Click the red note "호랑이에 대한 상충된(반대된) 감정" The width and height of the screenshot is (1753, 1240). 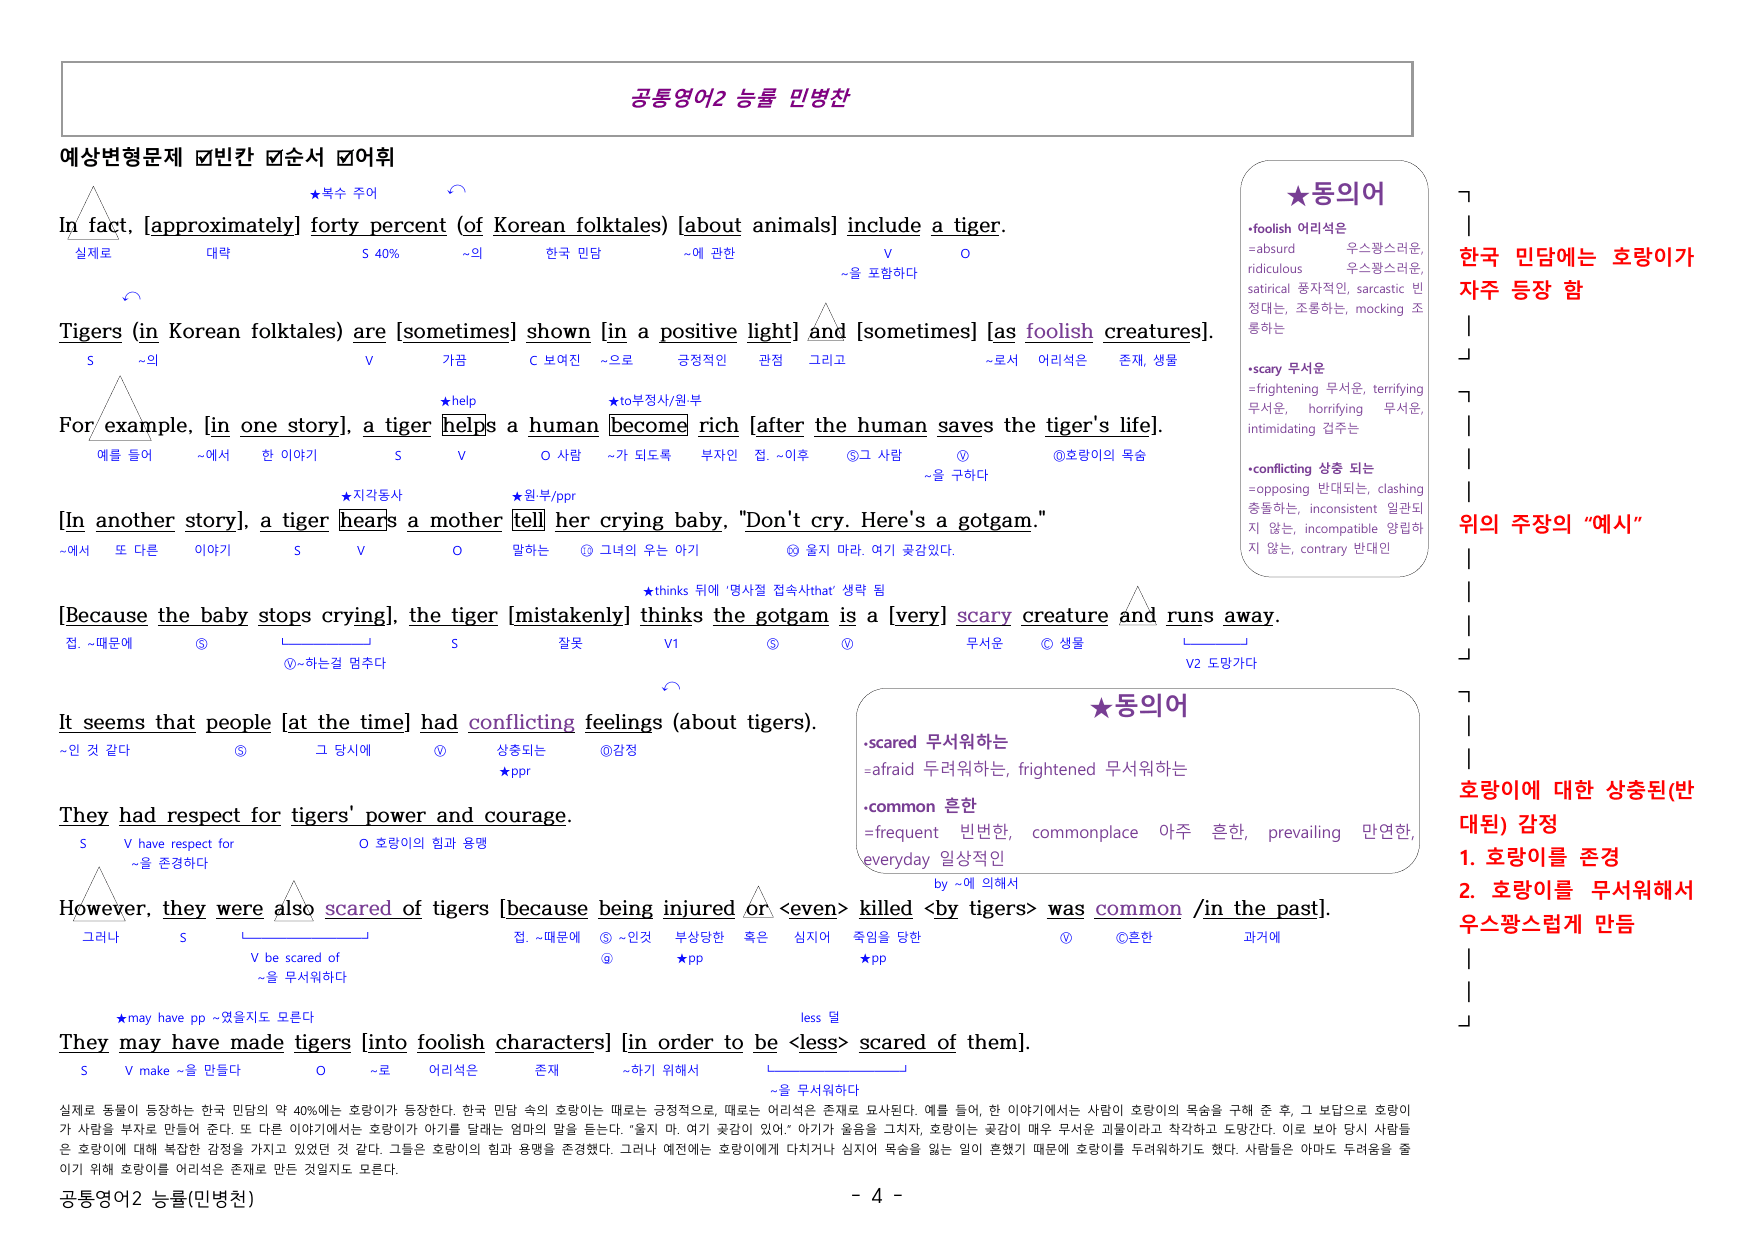tap(1576, 806)
